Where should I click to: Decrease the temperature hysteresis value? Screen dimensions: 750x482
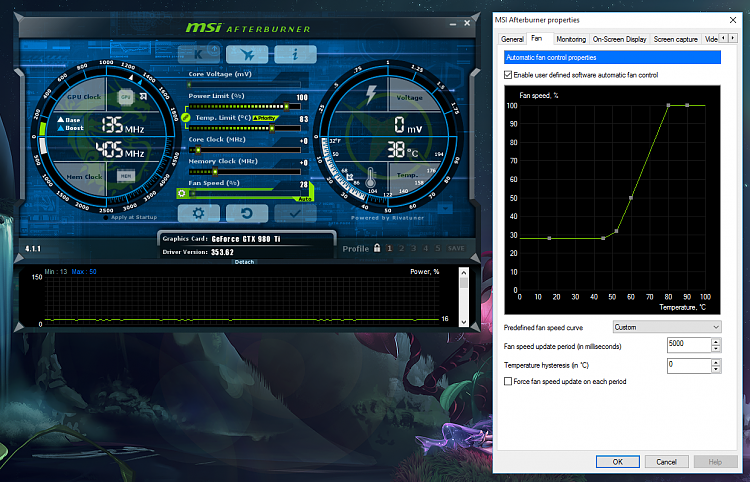716,369
